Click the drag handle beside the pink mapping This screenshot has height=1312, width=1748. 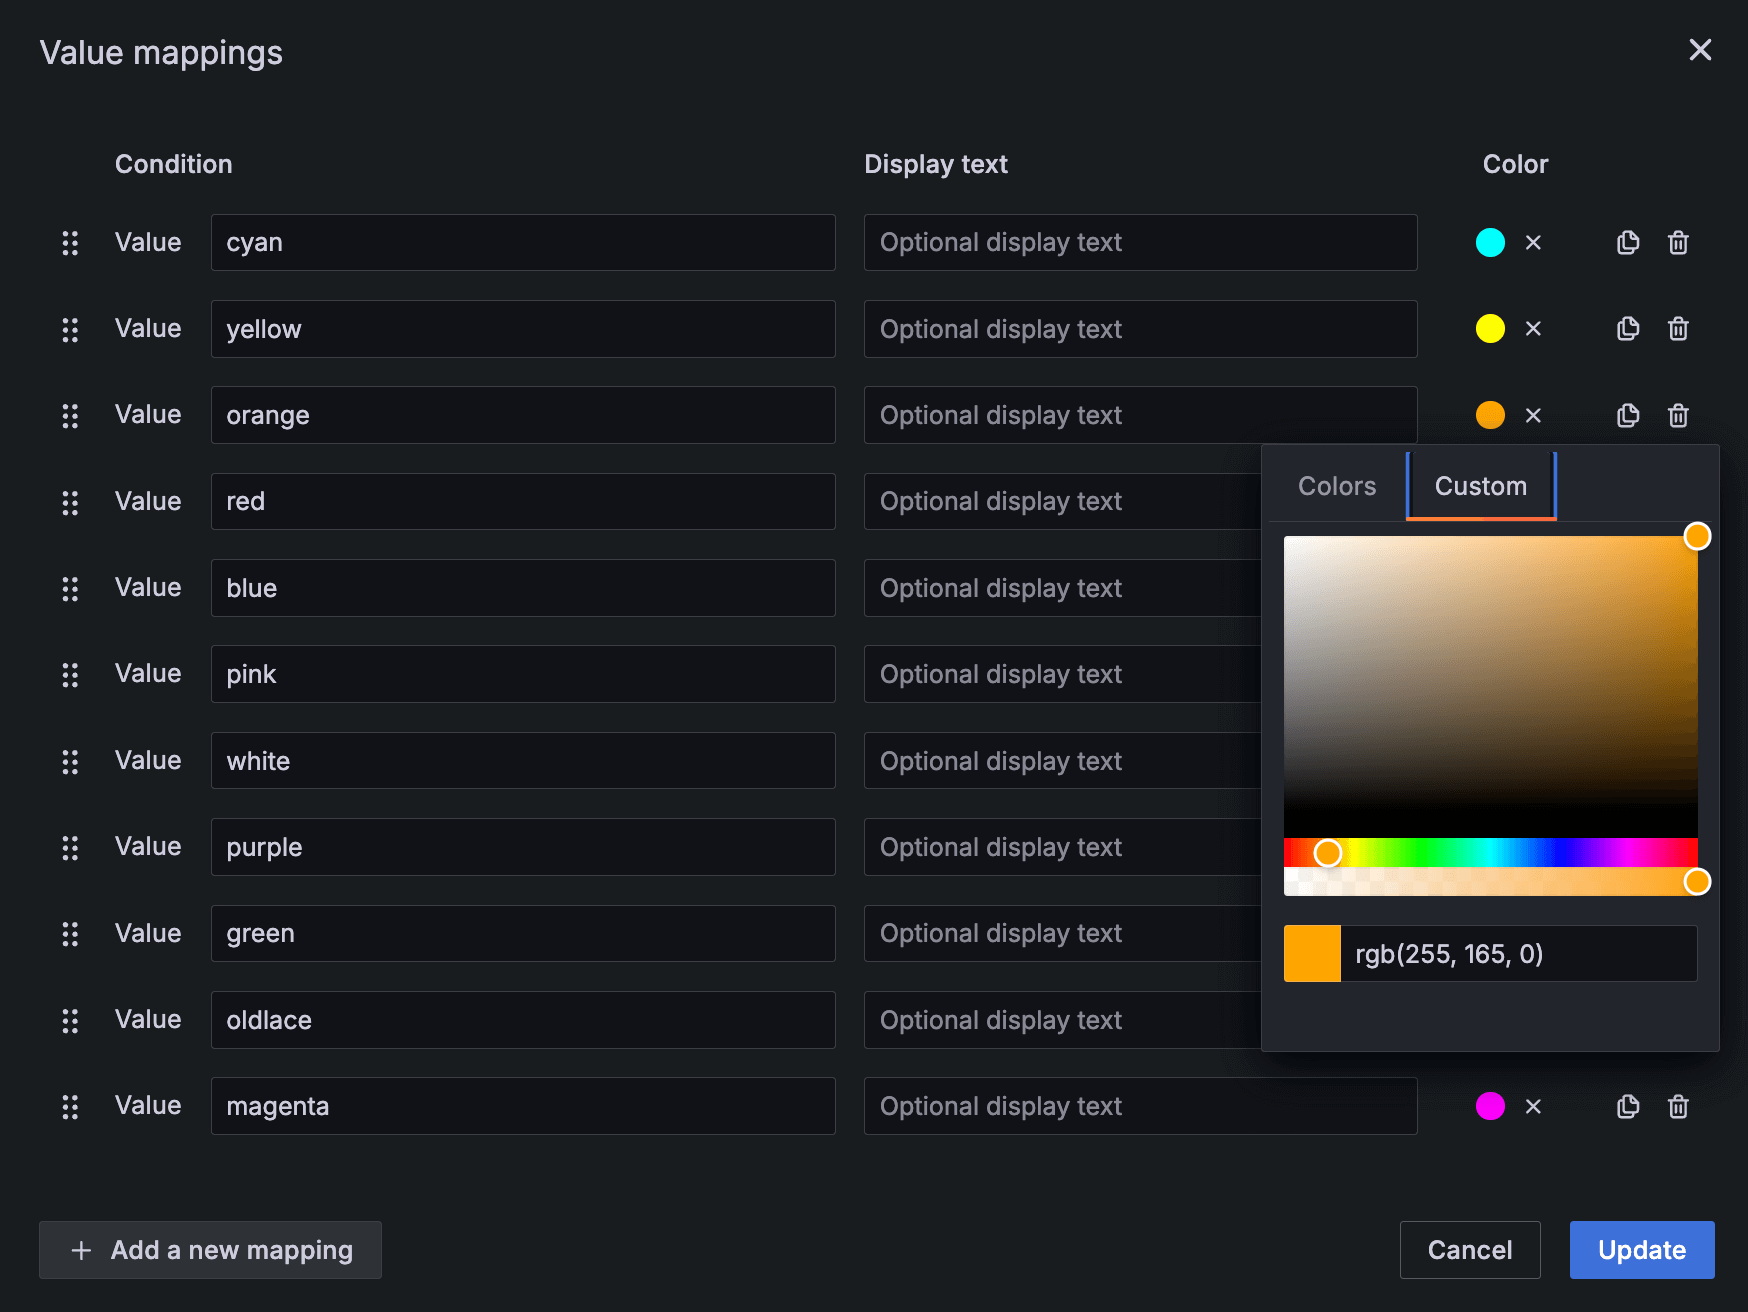tap(70, 674)
